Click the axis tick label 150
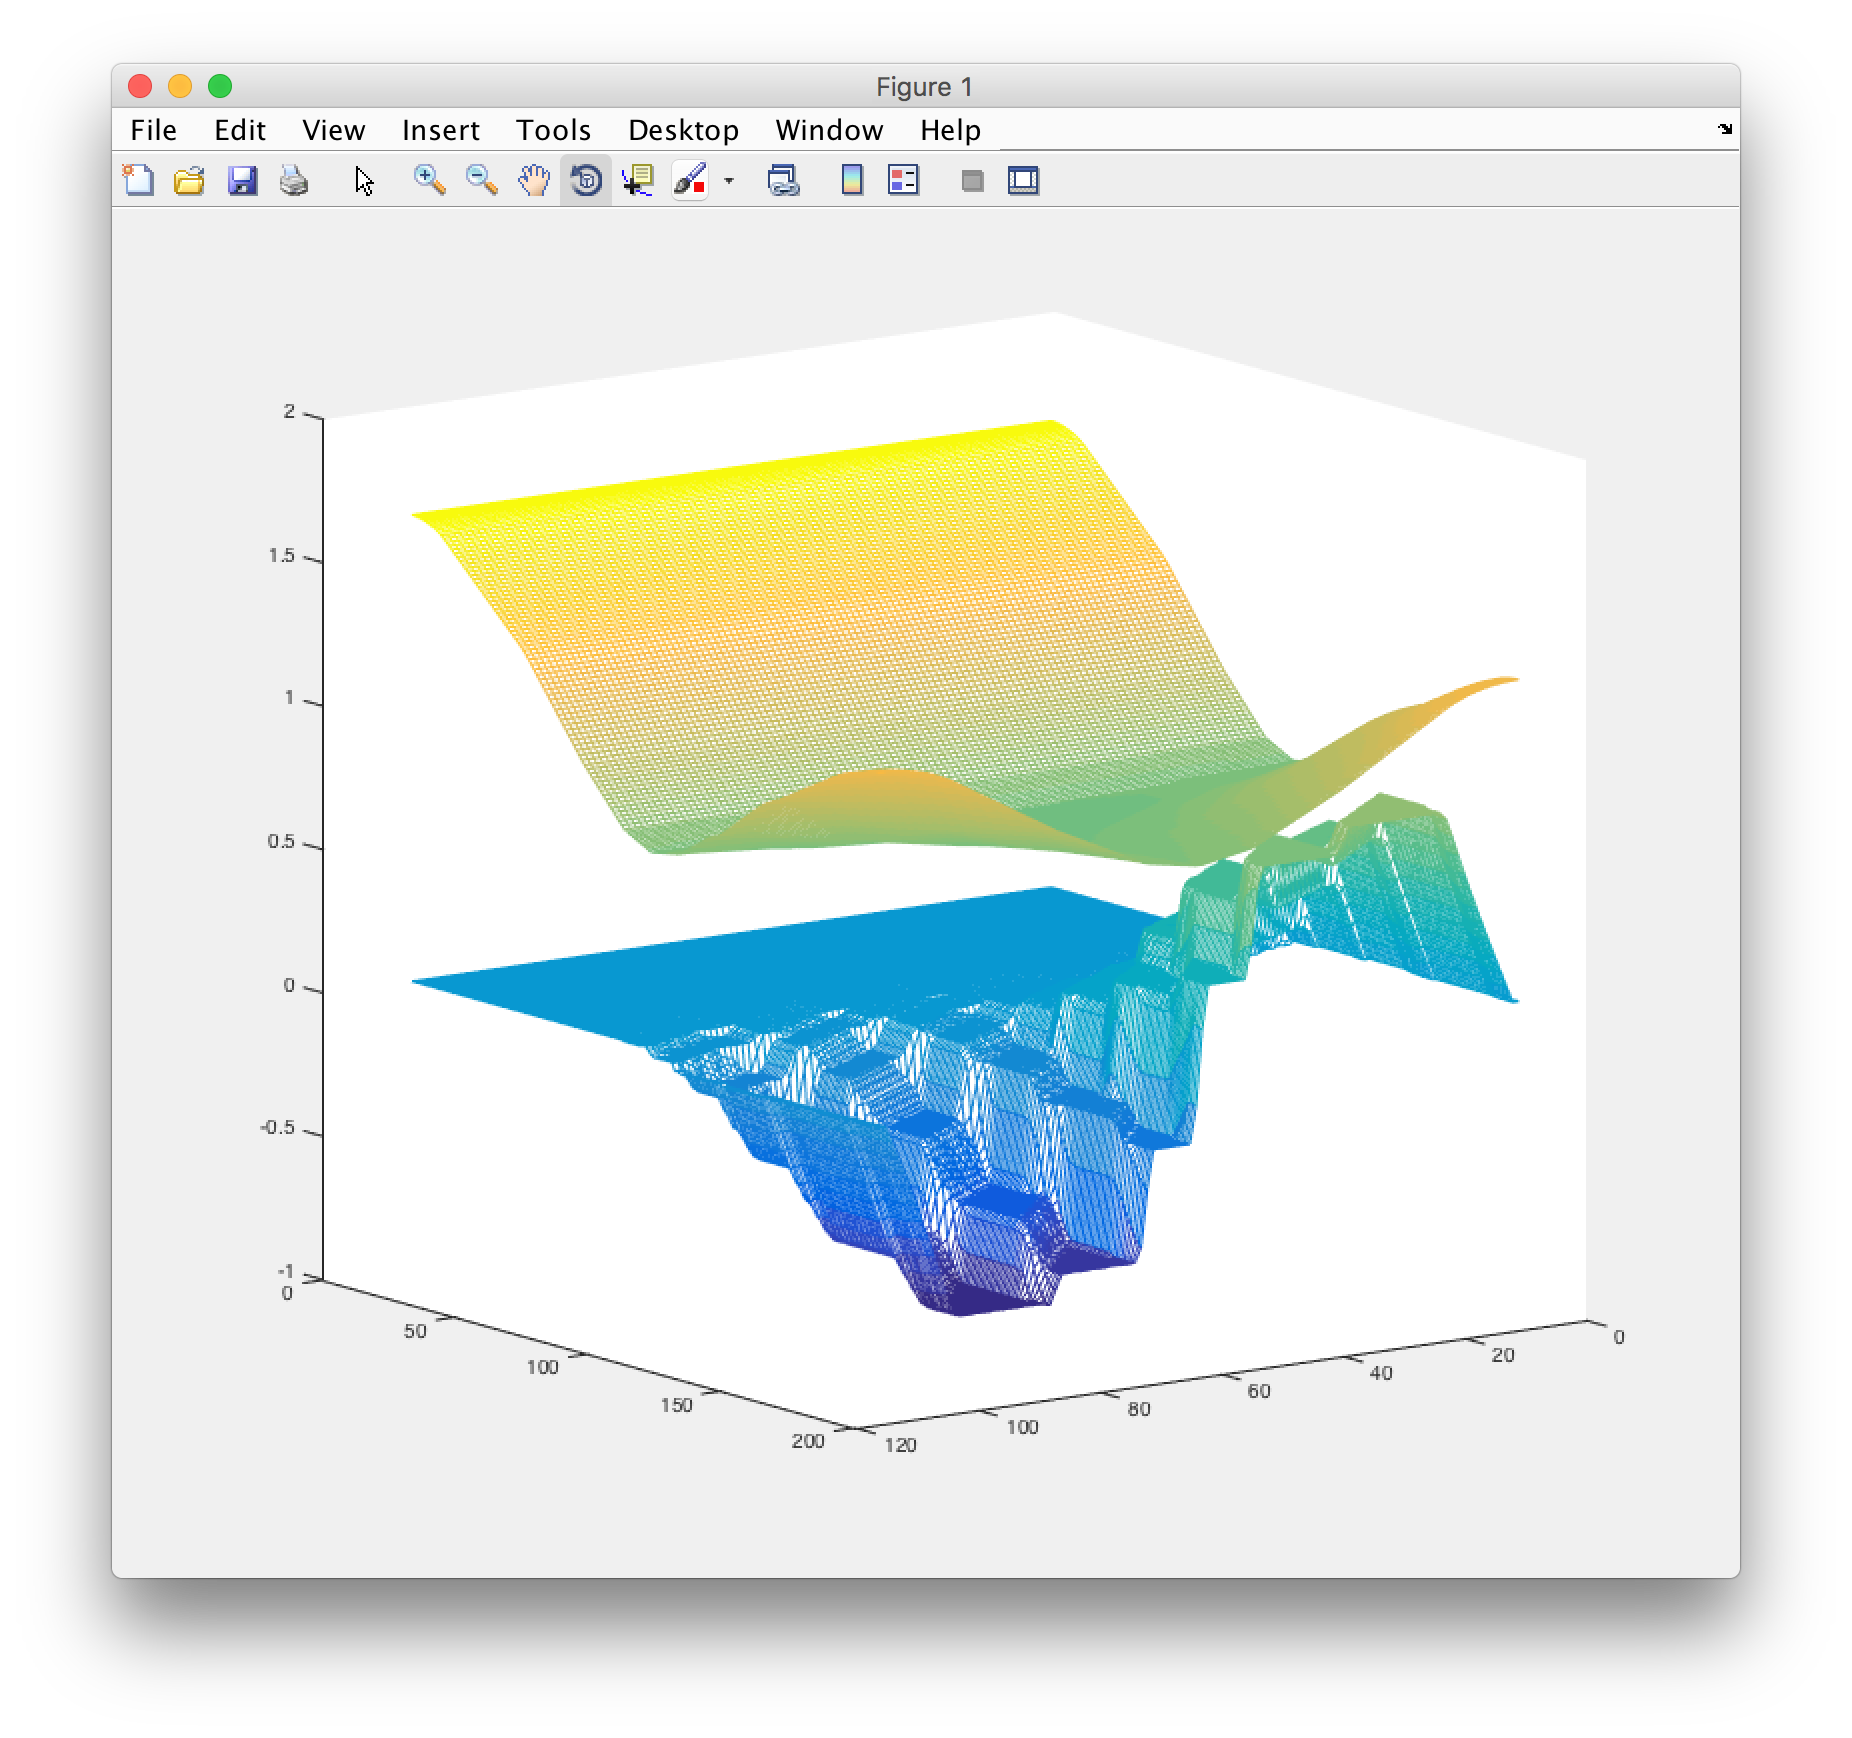This screenshot has width=1852, height=1738. 676,1405
